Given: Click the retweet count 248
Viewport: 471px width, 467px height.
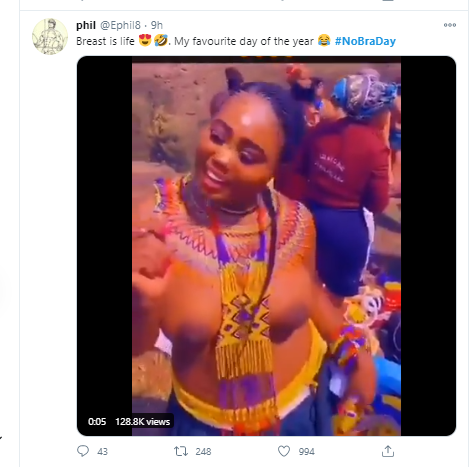Looking at the screenshot, I should coord(203,452).
